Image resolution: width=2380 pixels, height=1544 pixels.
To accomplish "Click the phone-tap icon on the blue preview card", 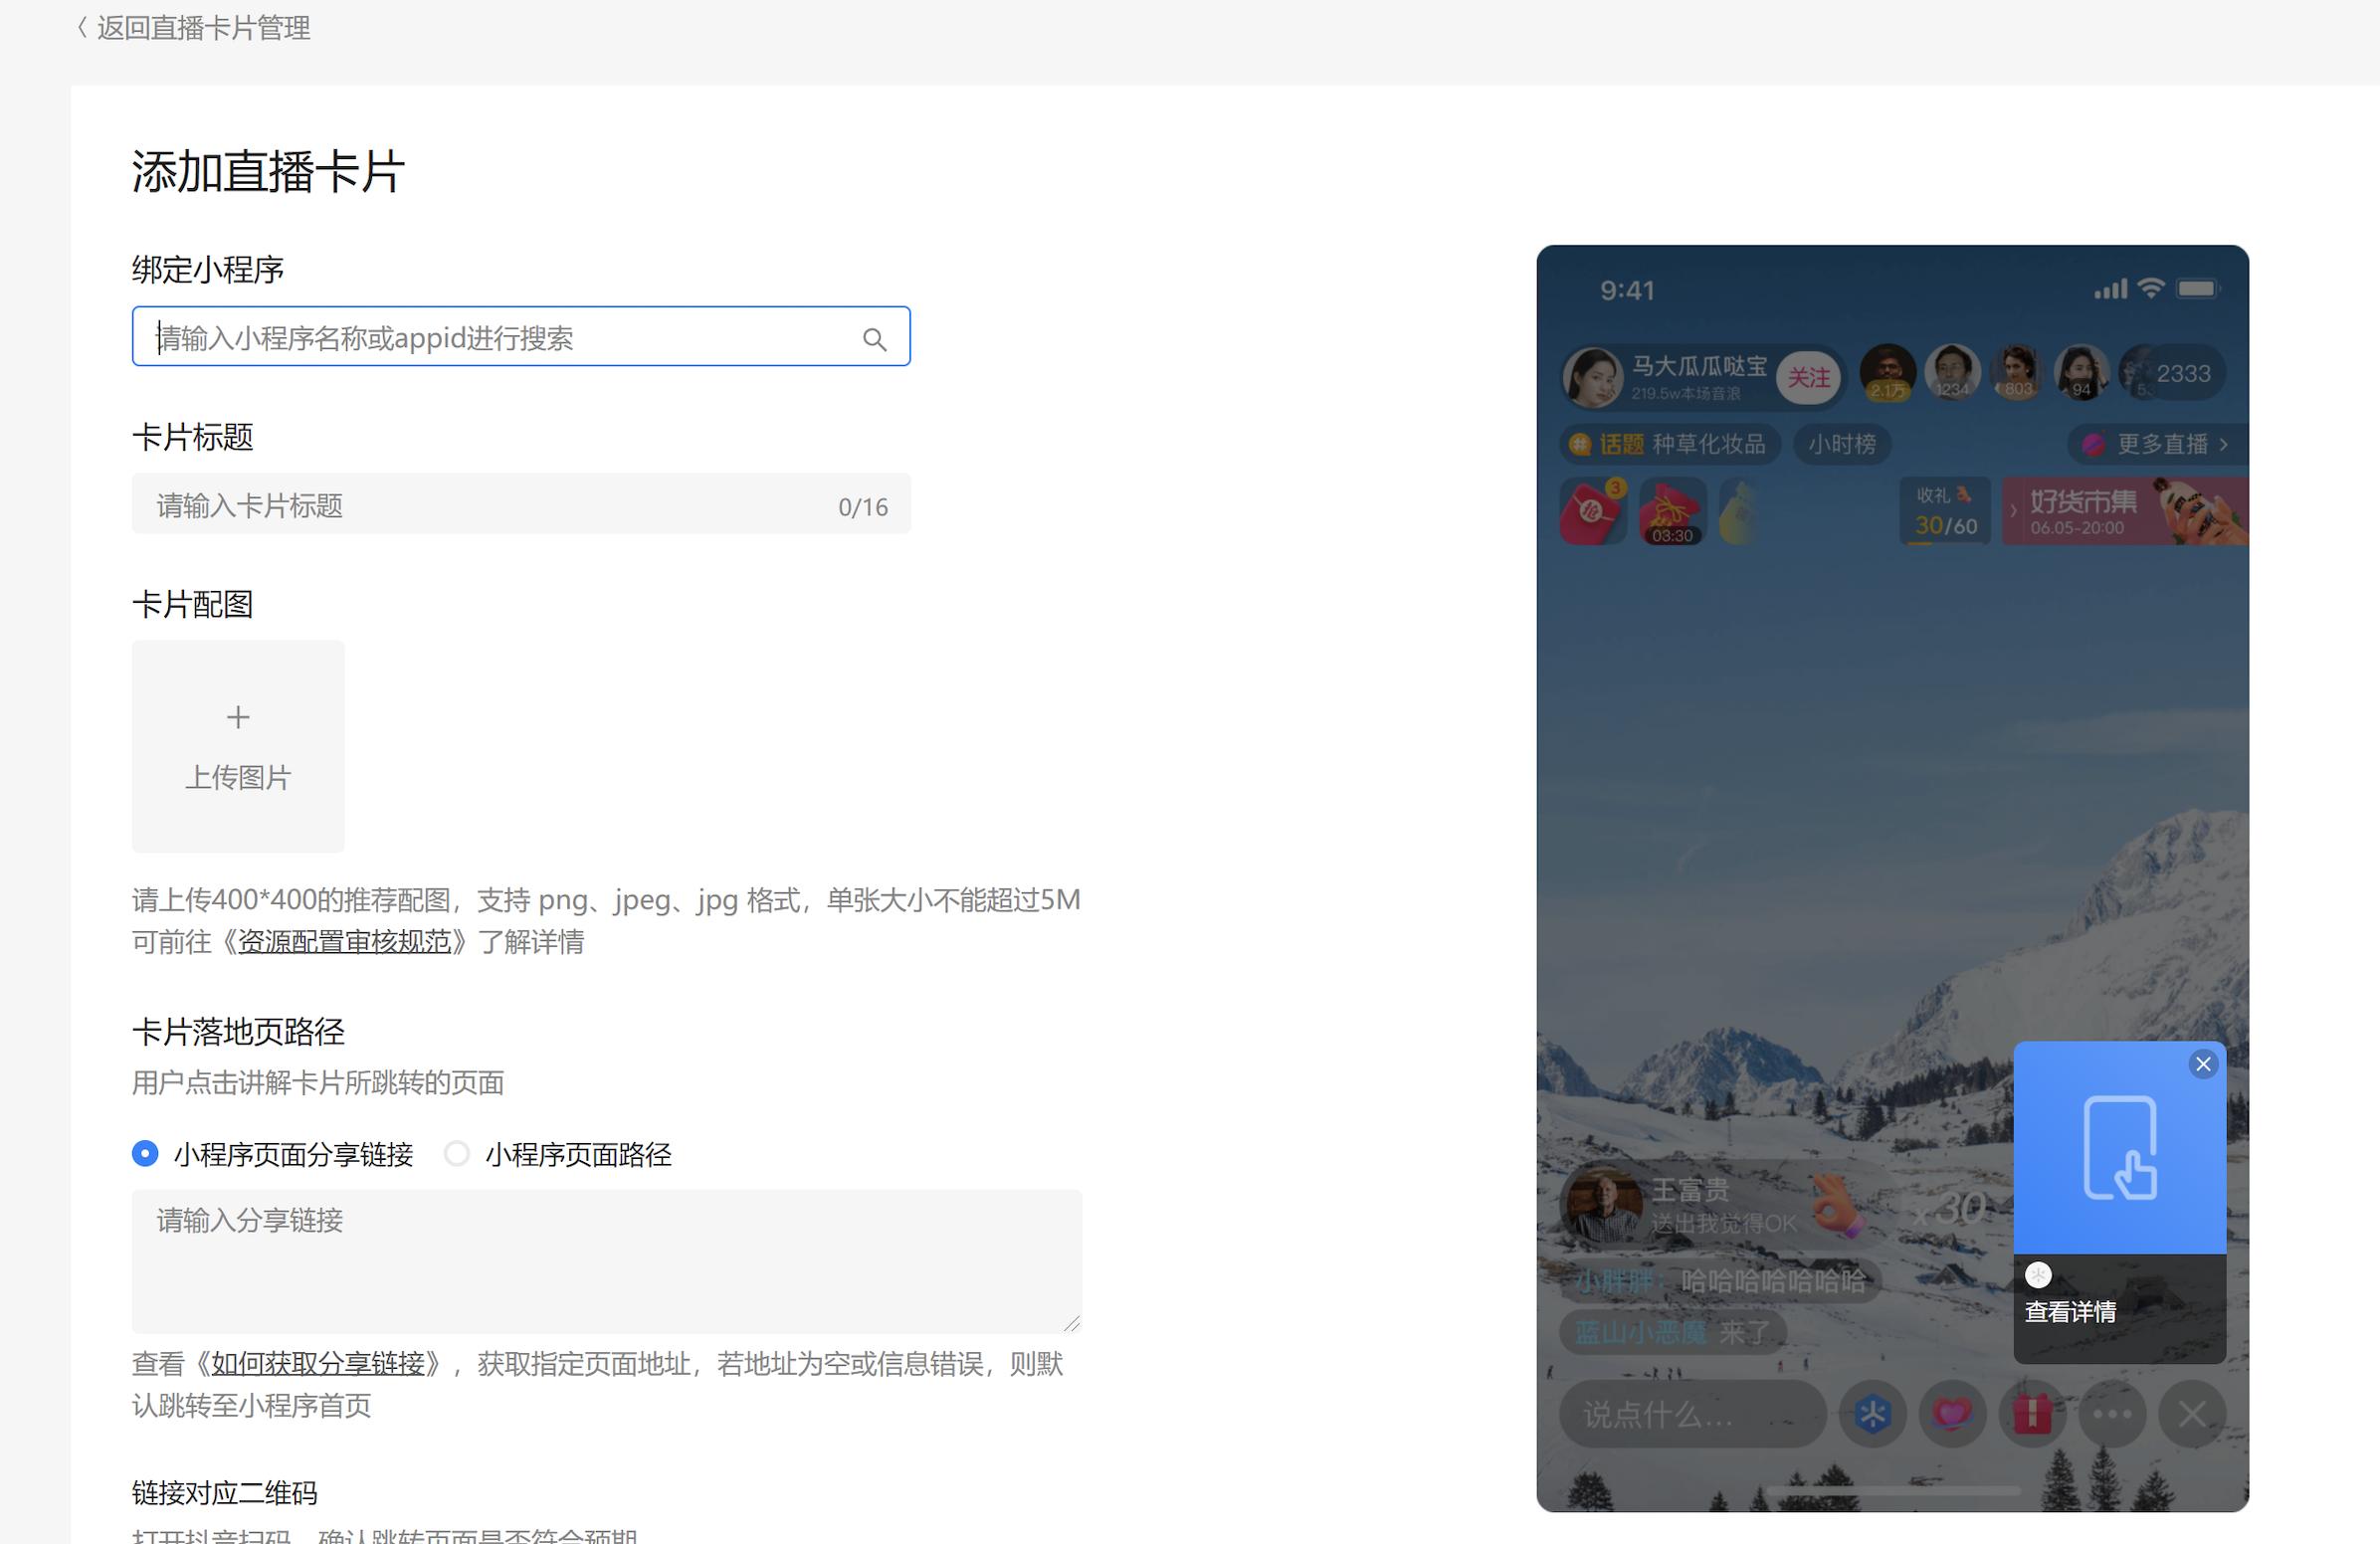I will tap(2120, 1147).
